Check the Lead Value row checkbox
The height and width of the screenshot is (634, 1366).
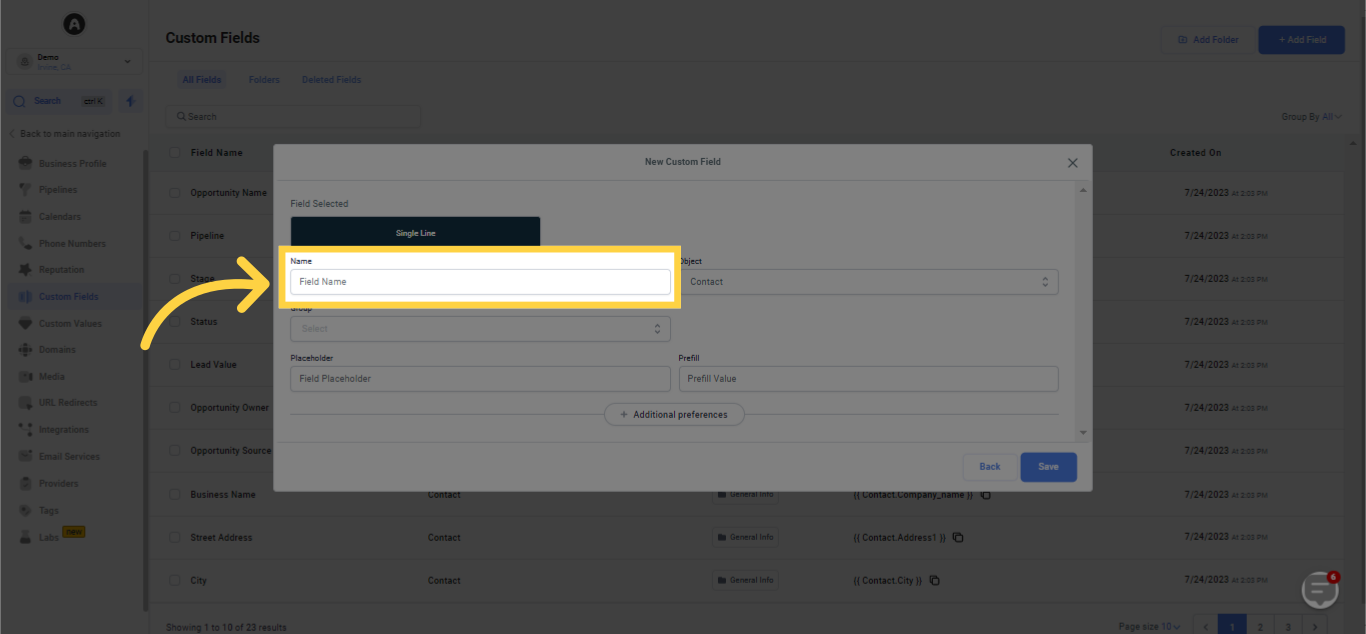(175, 365)
